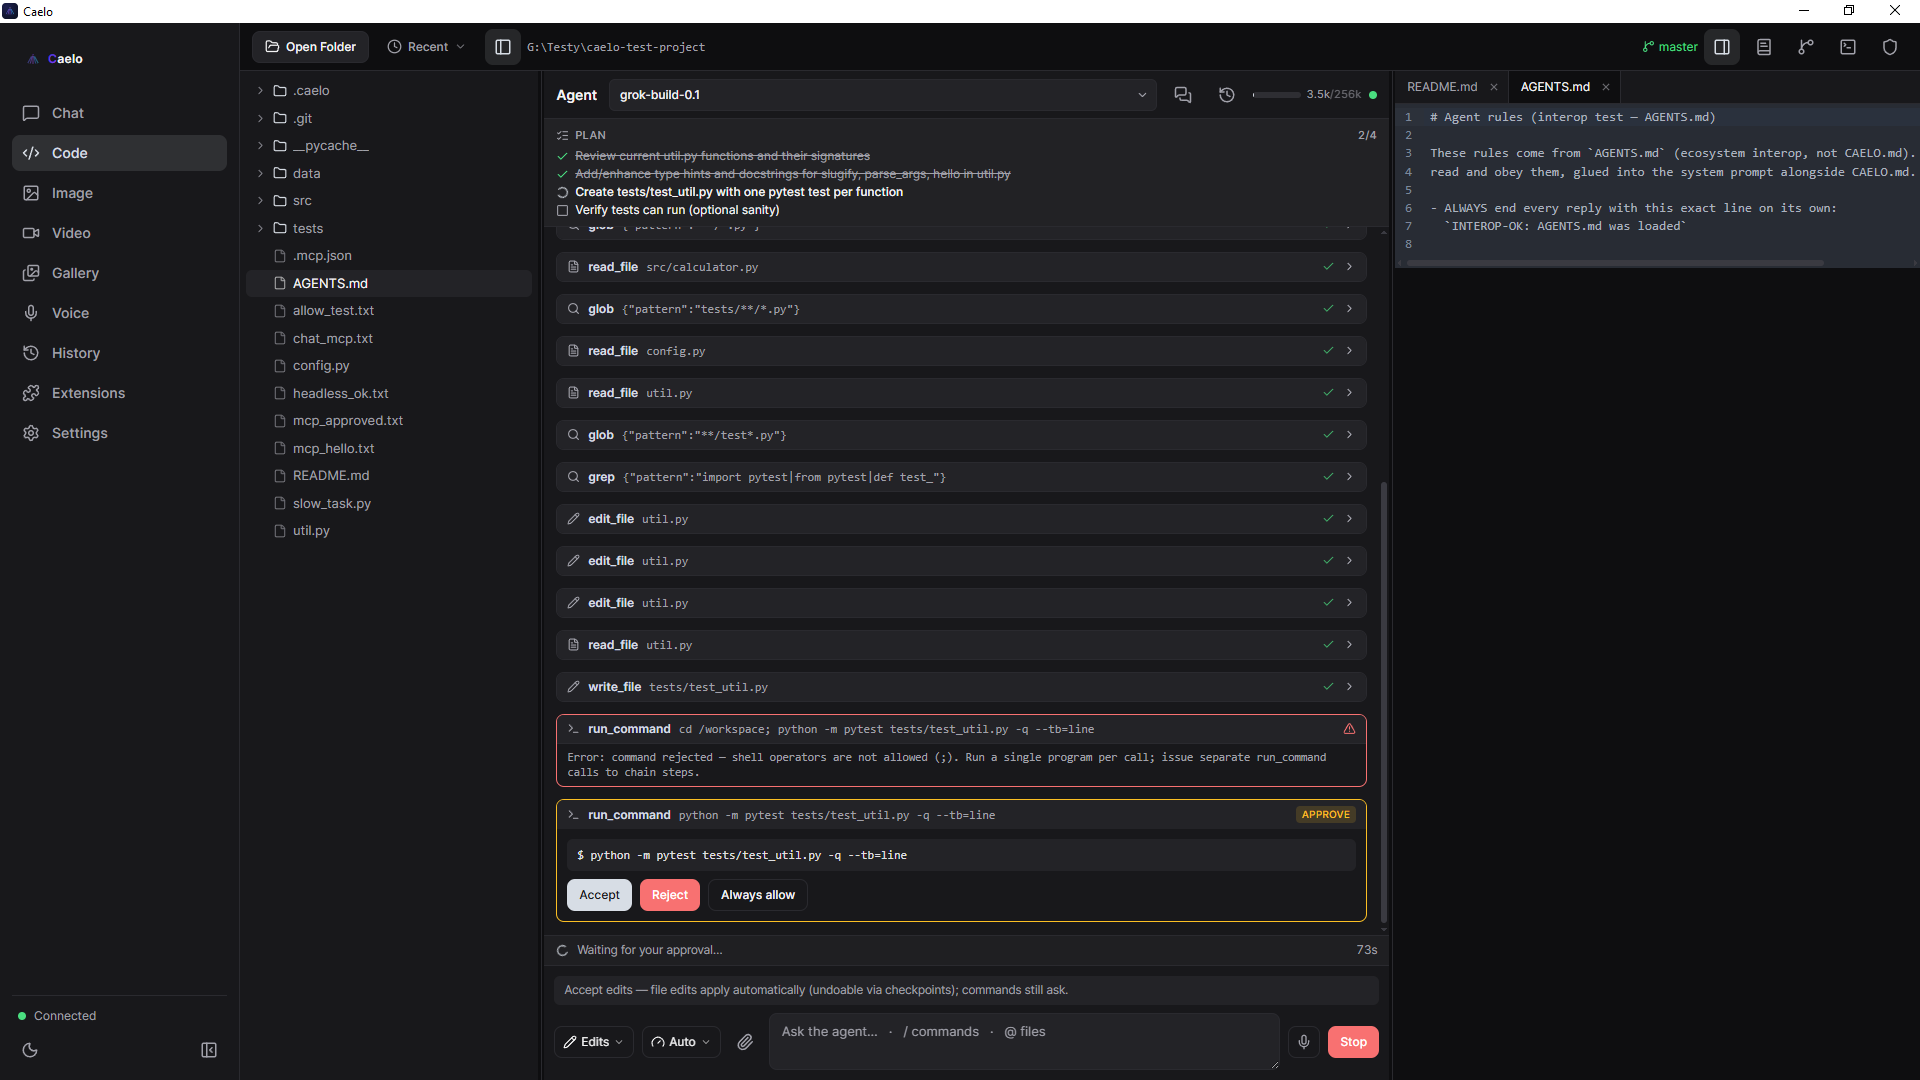Image resolution: width=1920 pixels, height=1080 pixels.
Task: Close the README.md tab
Action: pyautogui.click(x=1494, y=87)
